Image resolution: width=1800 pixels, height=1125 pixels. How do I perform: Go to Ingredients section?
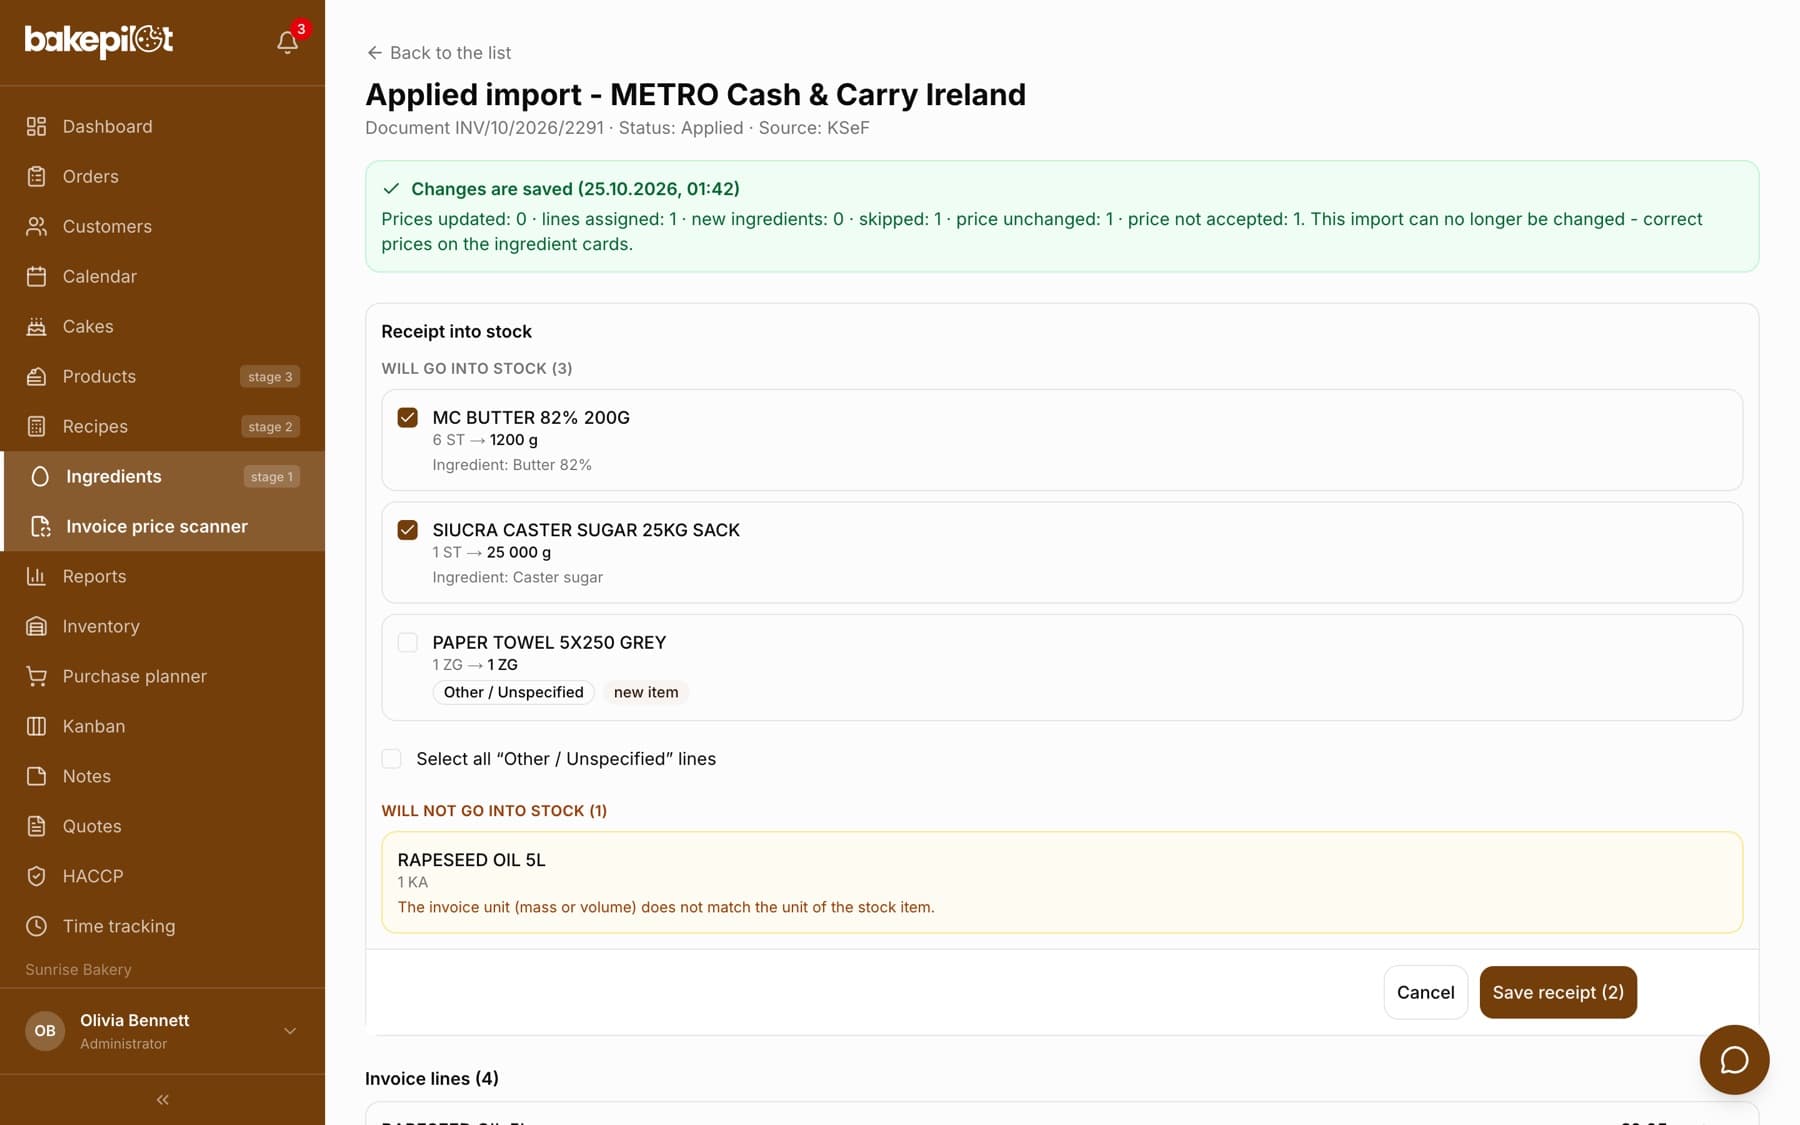[162, 476]
